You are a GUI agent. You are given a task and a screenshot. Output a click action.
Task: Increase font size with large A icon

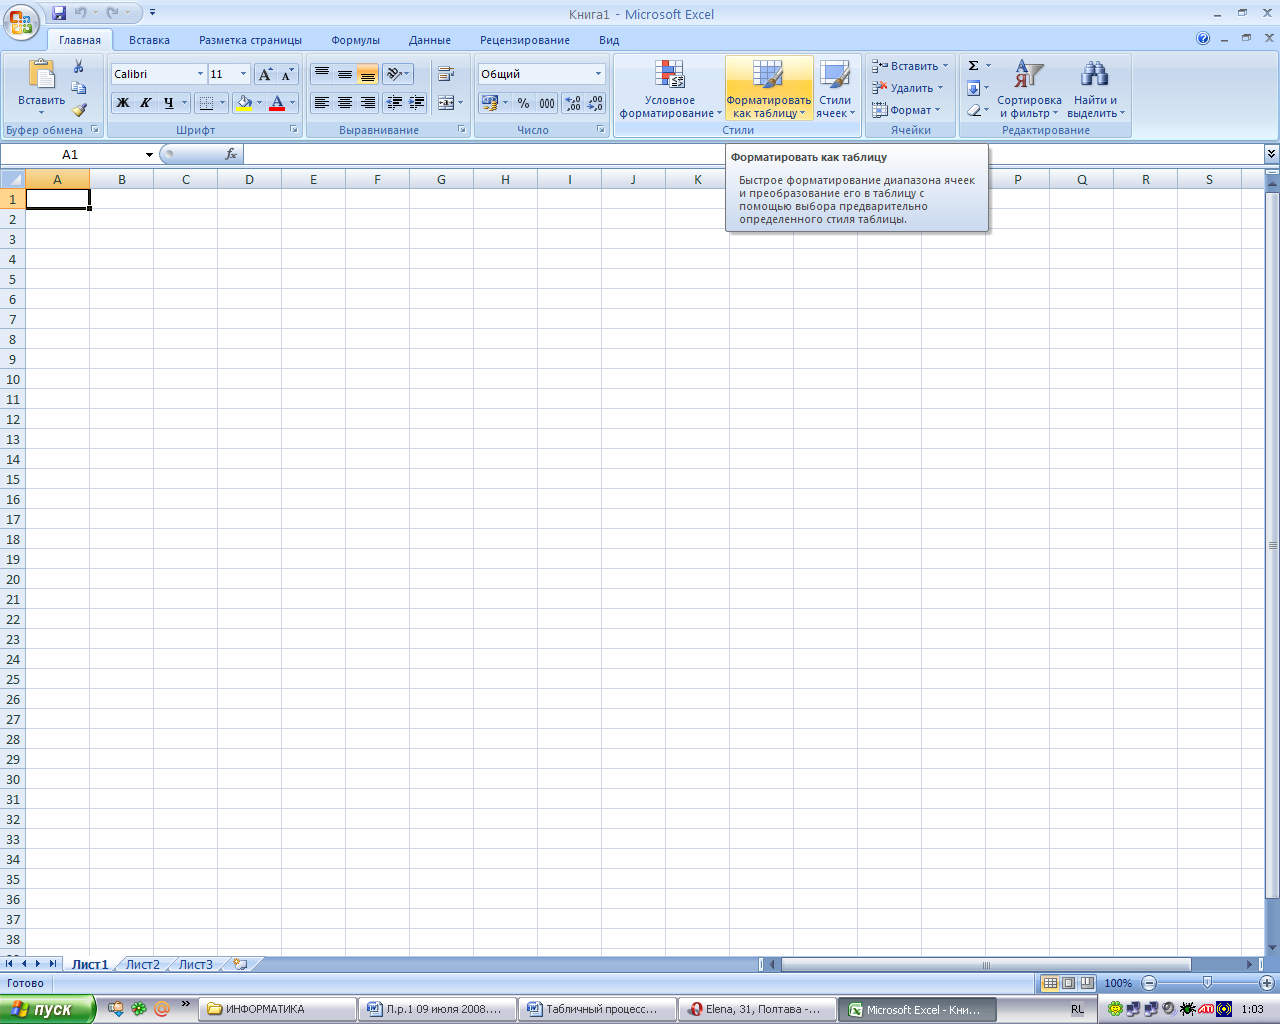pyautogui.click(x=265, y=74)
